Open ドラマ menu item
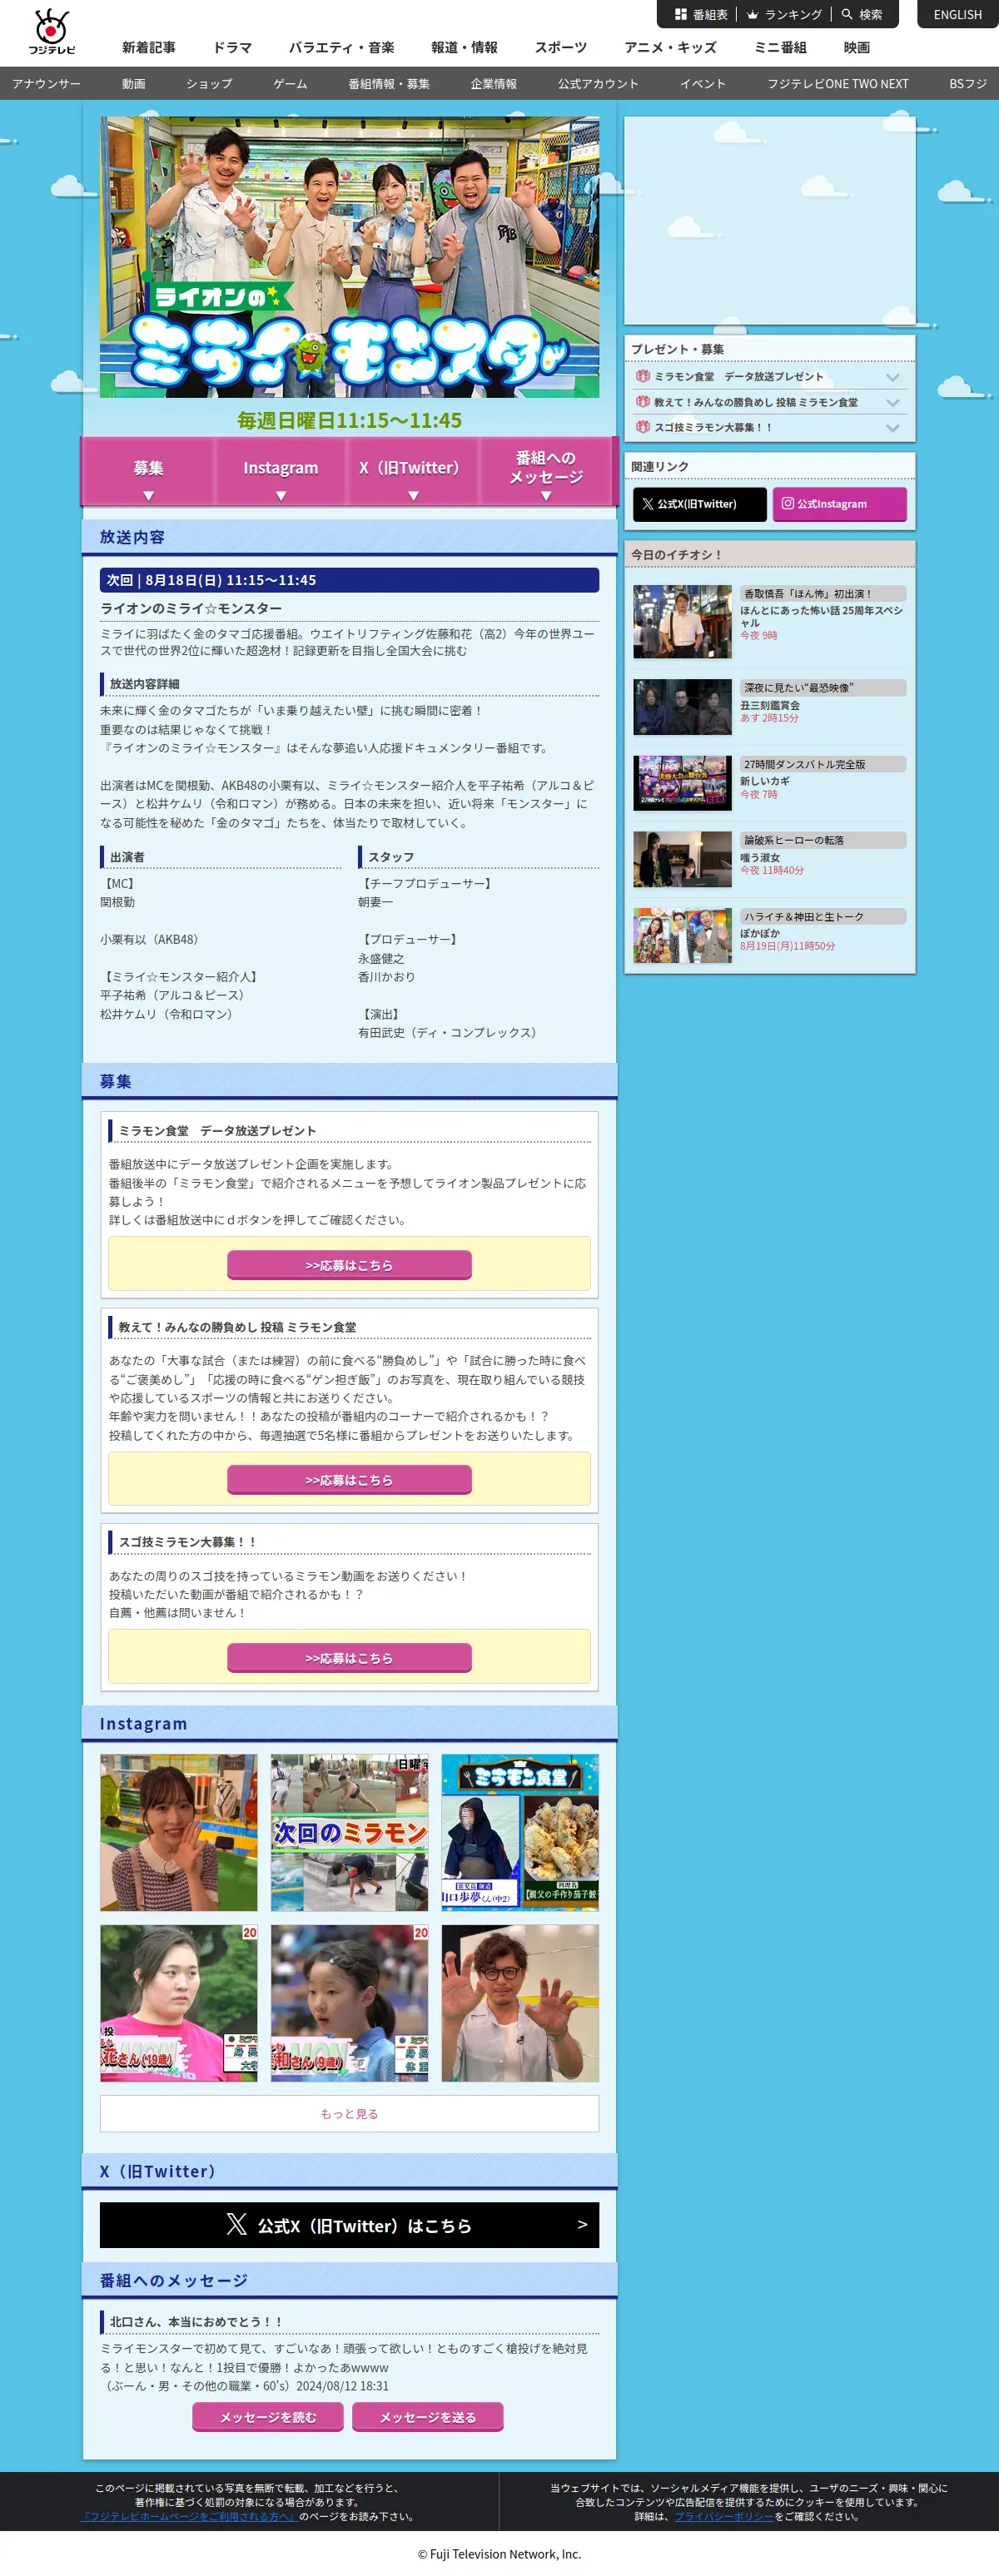Screen dimensions: 999x2576 pyautogui.click(x=232, y=47)
